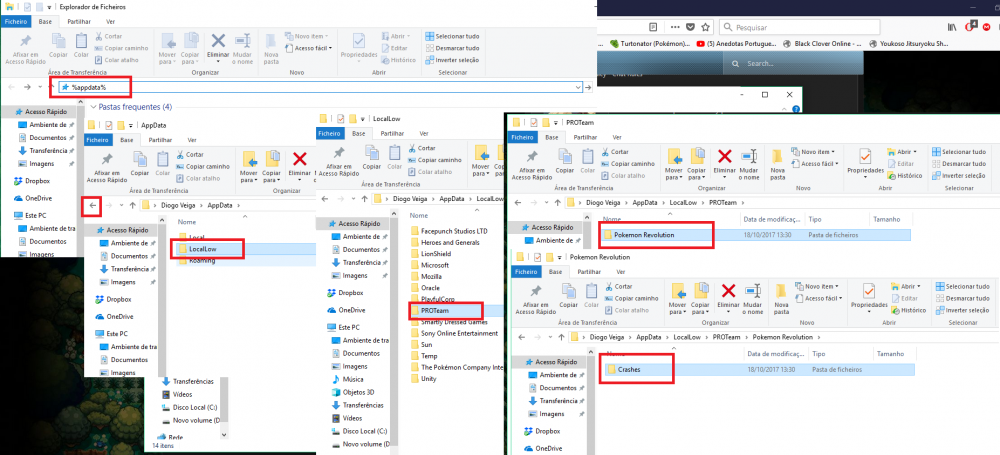The image size is (1000, 455).
Task: Click AppData breadcrumb in PROTeam window address bar
Action: (x=646, y=202)
